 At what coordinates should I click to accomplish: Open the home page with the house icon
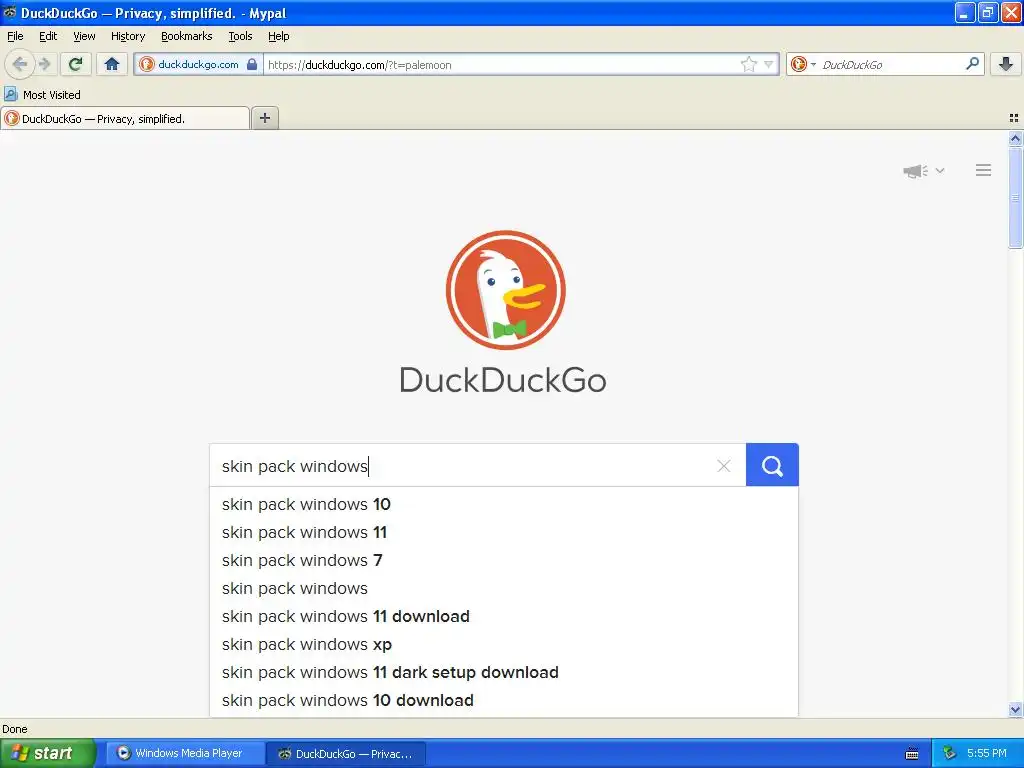[112, 64]
